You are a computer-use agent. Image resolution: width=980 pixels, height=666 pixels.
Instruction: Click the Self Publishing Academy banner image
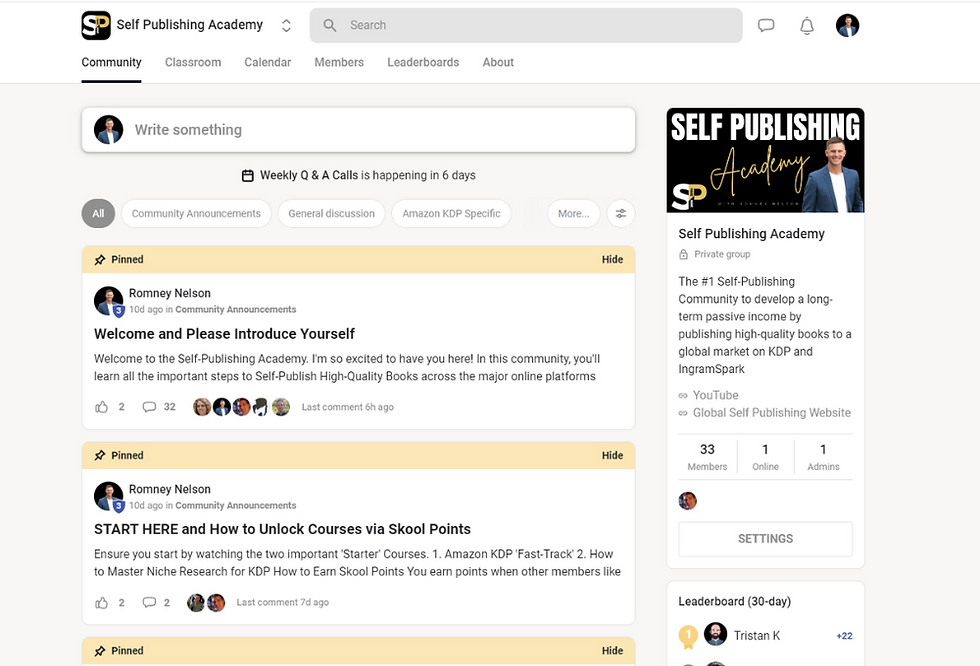(765, 161)
